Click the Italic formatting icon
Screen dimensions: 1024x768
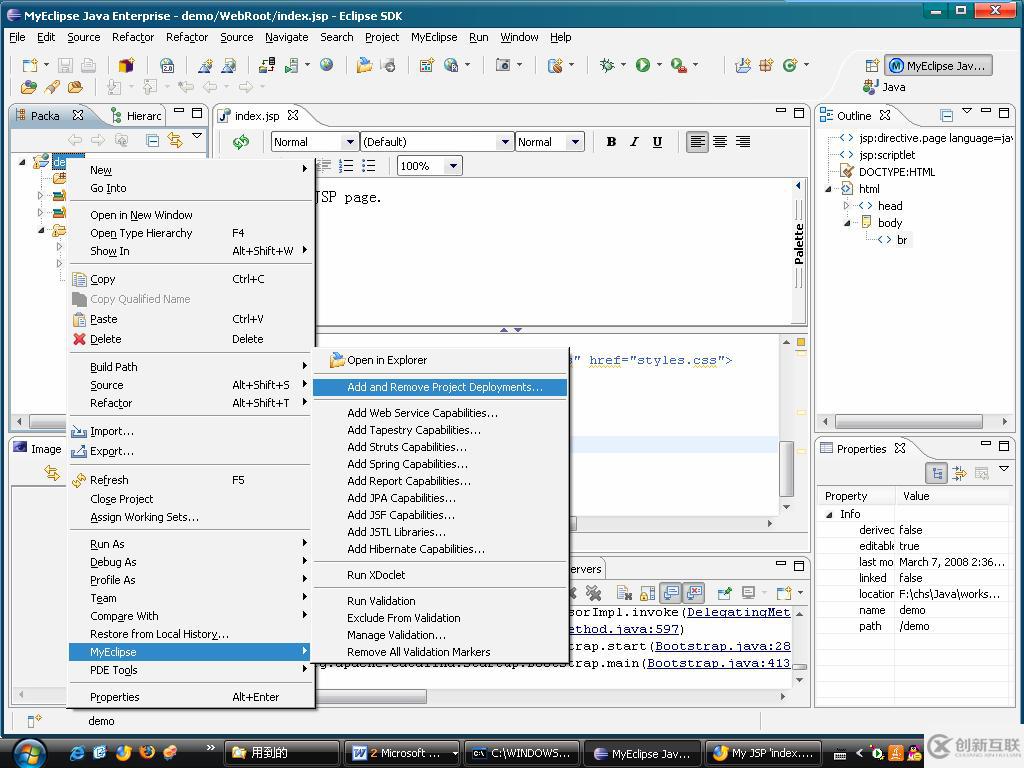(x=634, y=142)
